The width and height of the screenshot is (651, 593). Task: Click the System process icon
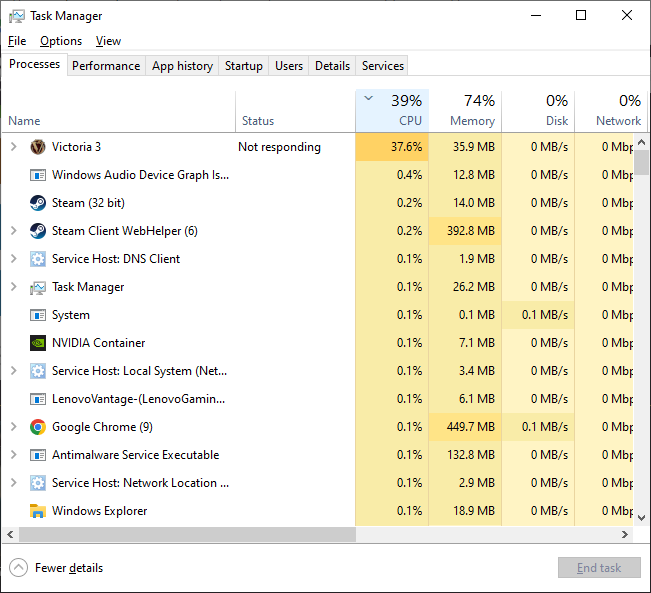(x=38, y=315)
